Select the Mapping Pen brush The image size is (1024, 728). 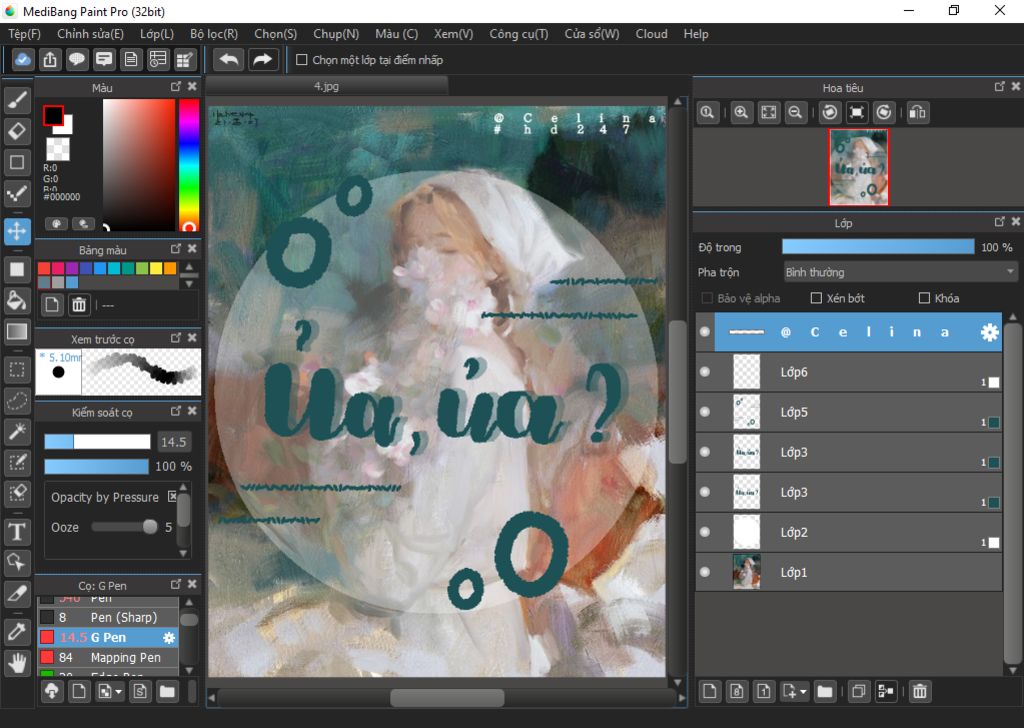pos(108,657)
